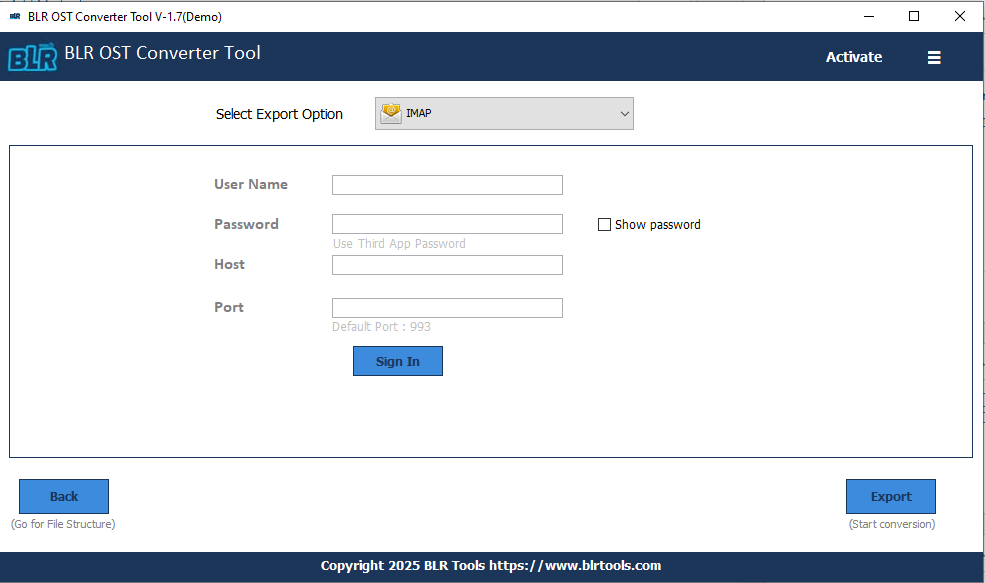Click the Start conversion label under Export

pyautogui.click(x=890, y=523)
